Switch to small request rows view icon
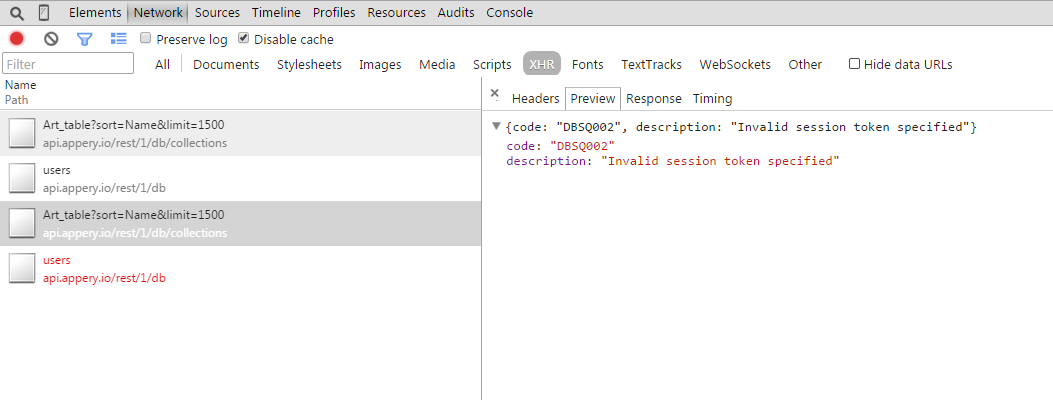Viewport: 1053px width, 400px height. [119, 39]
